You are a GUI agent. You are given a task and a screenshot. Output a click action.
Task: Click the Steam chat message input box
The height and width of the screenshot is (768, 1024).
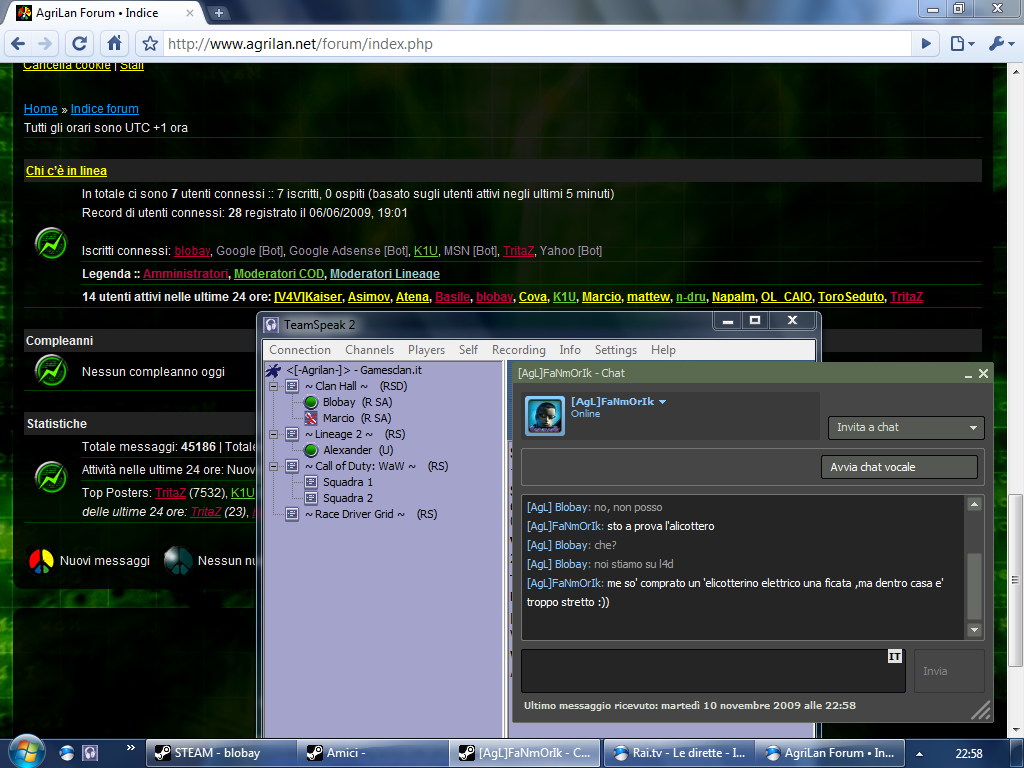[713, 671]
